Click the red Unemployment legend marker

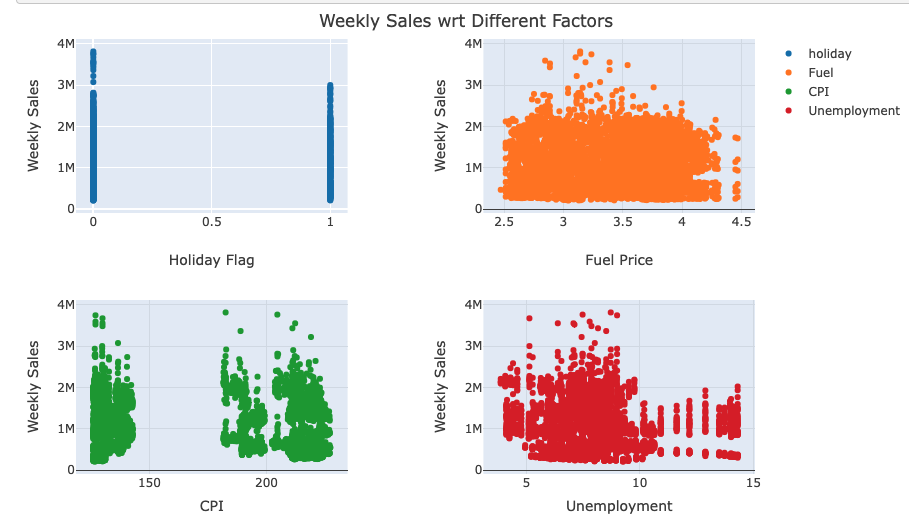tap(788, 111)
